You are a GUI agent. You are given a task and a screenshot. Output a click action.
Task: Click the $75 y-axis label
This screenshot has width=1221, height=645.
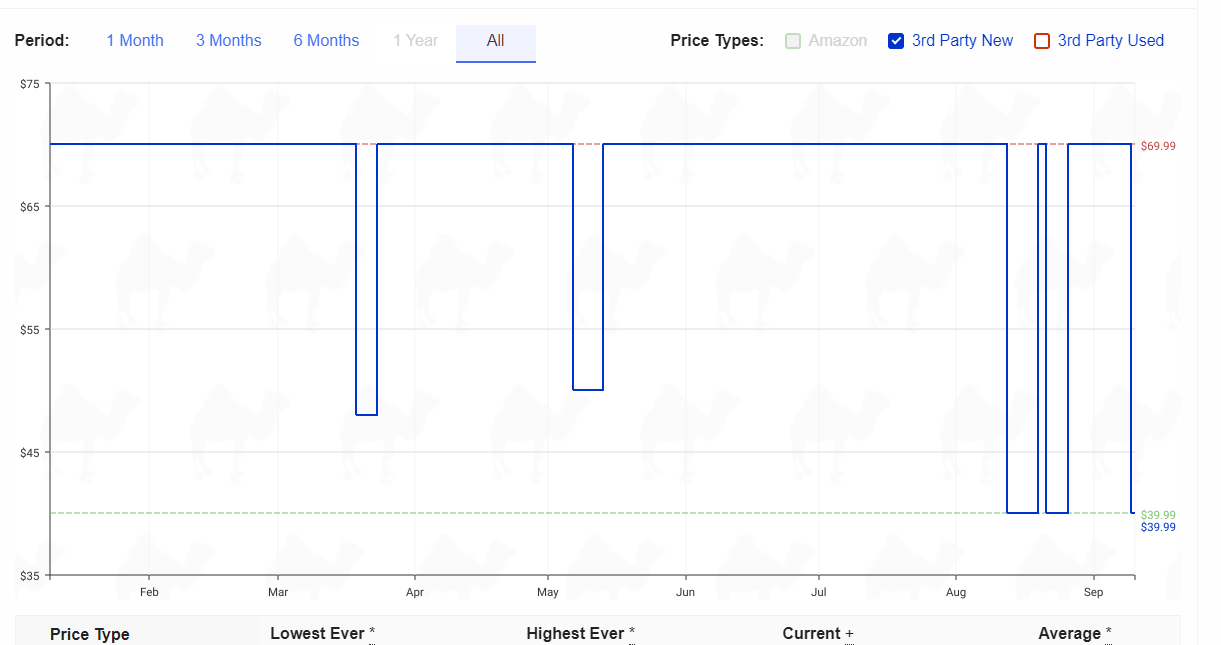pyautogui.click(x=30, y=84)
